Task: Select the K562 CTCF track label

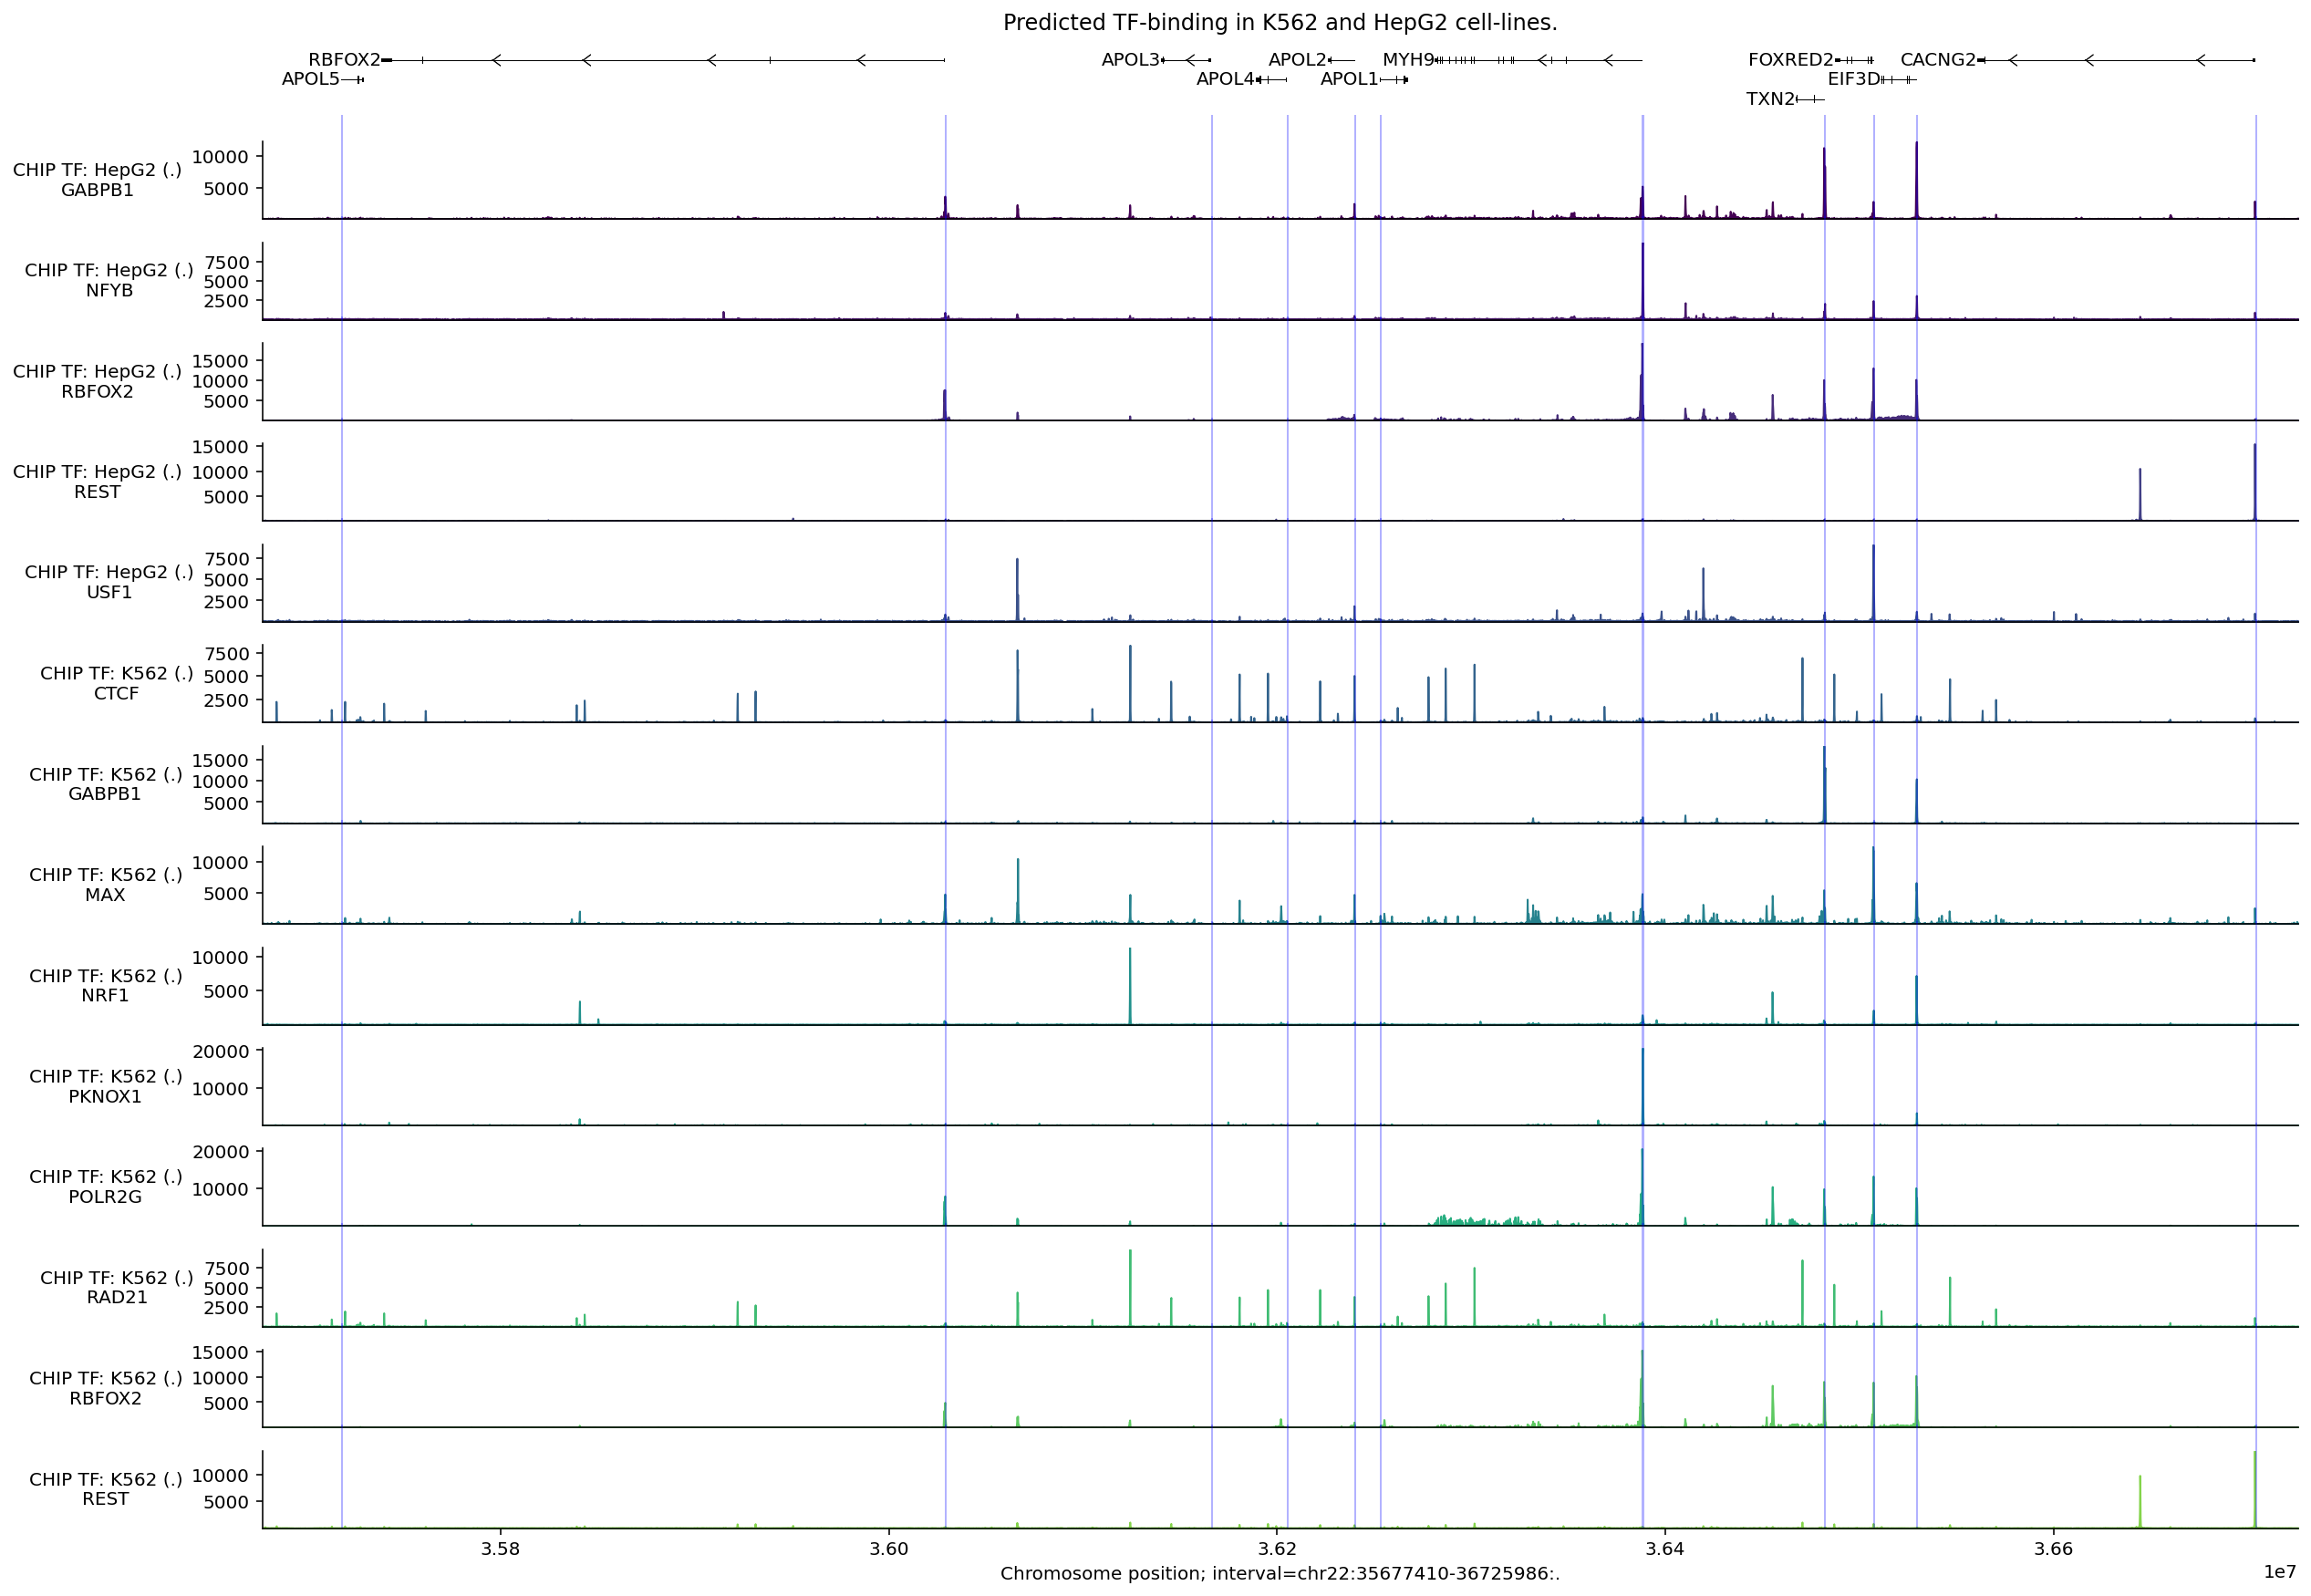Action: 116,683
